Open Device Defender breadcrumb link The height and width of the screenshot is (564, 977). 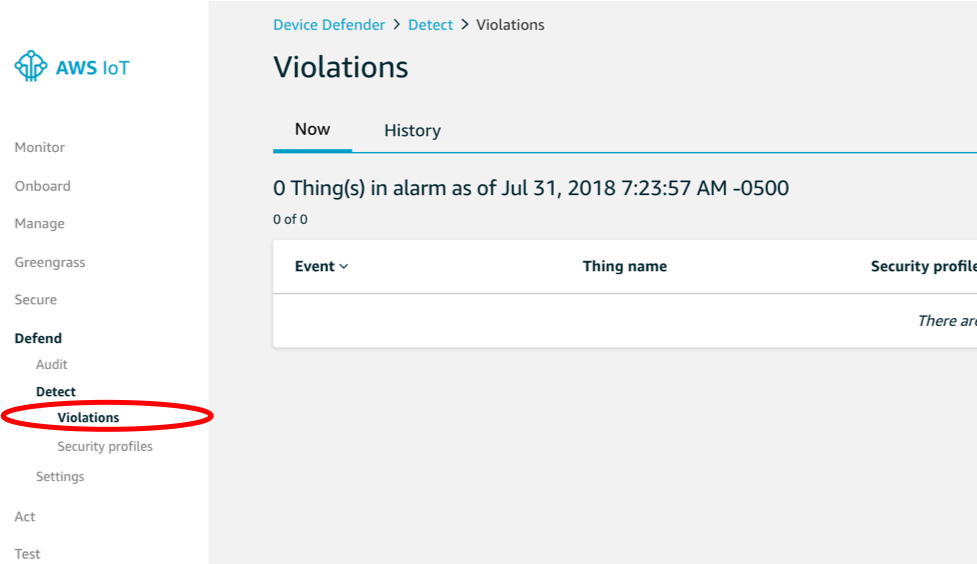pyautogui.click(x=329, y=25)
